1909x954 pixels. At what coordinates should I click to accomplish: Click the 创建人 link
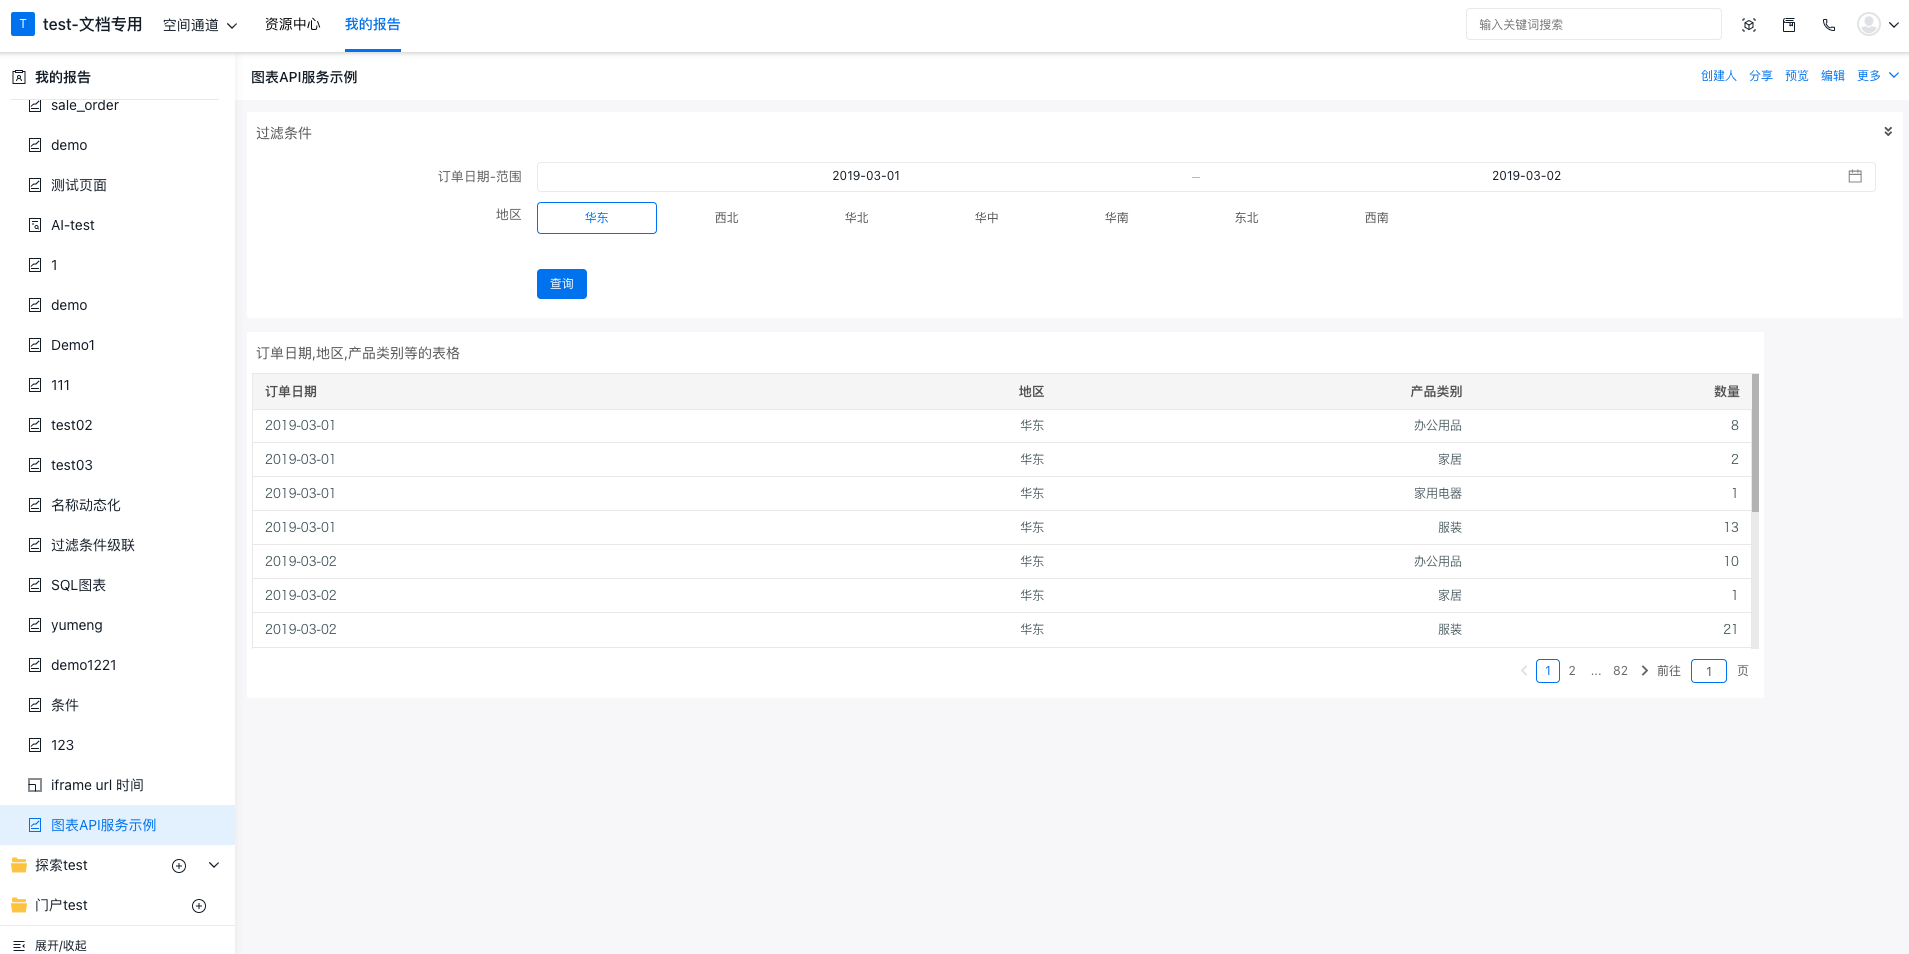click(1719, 76)
